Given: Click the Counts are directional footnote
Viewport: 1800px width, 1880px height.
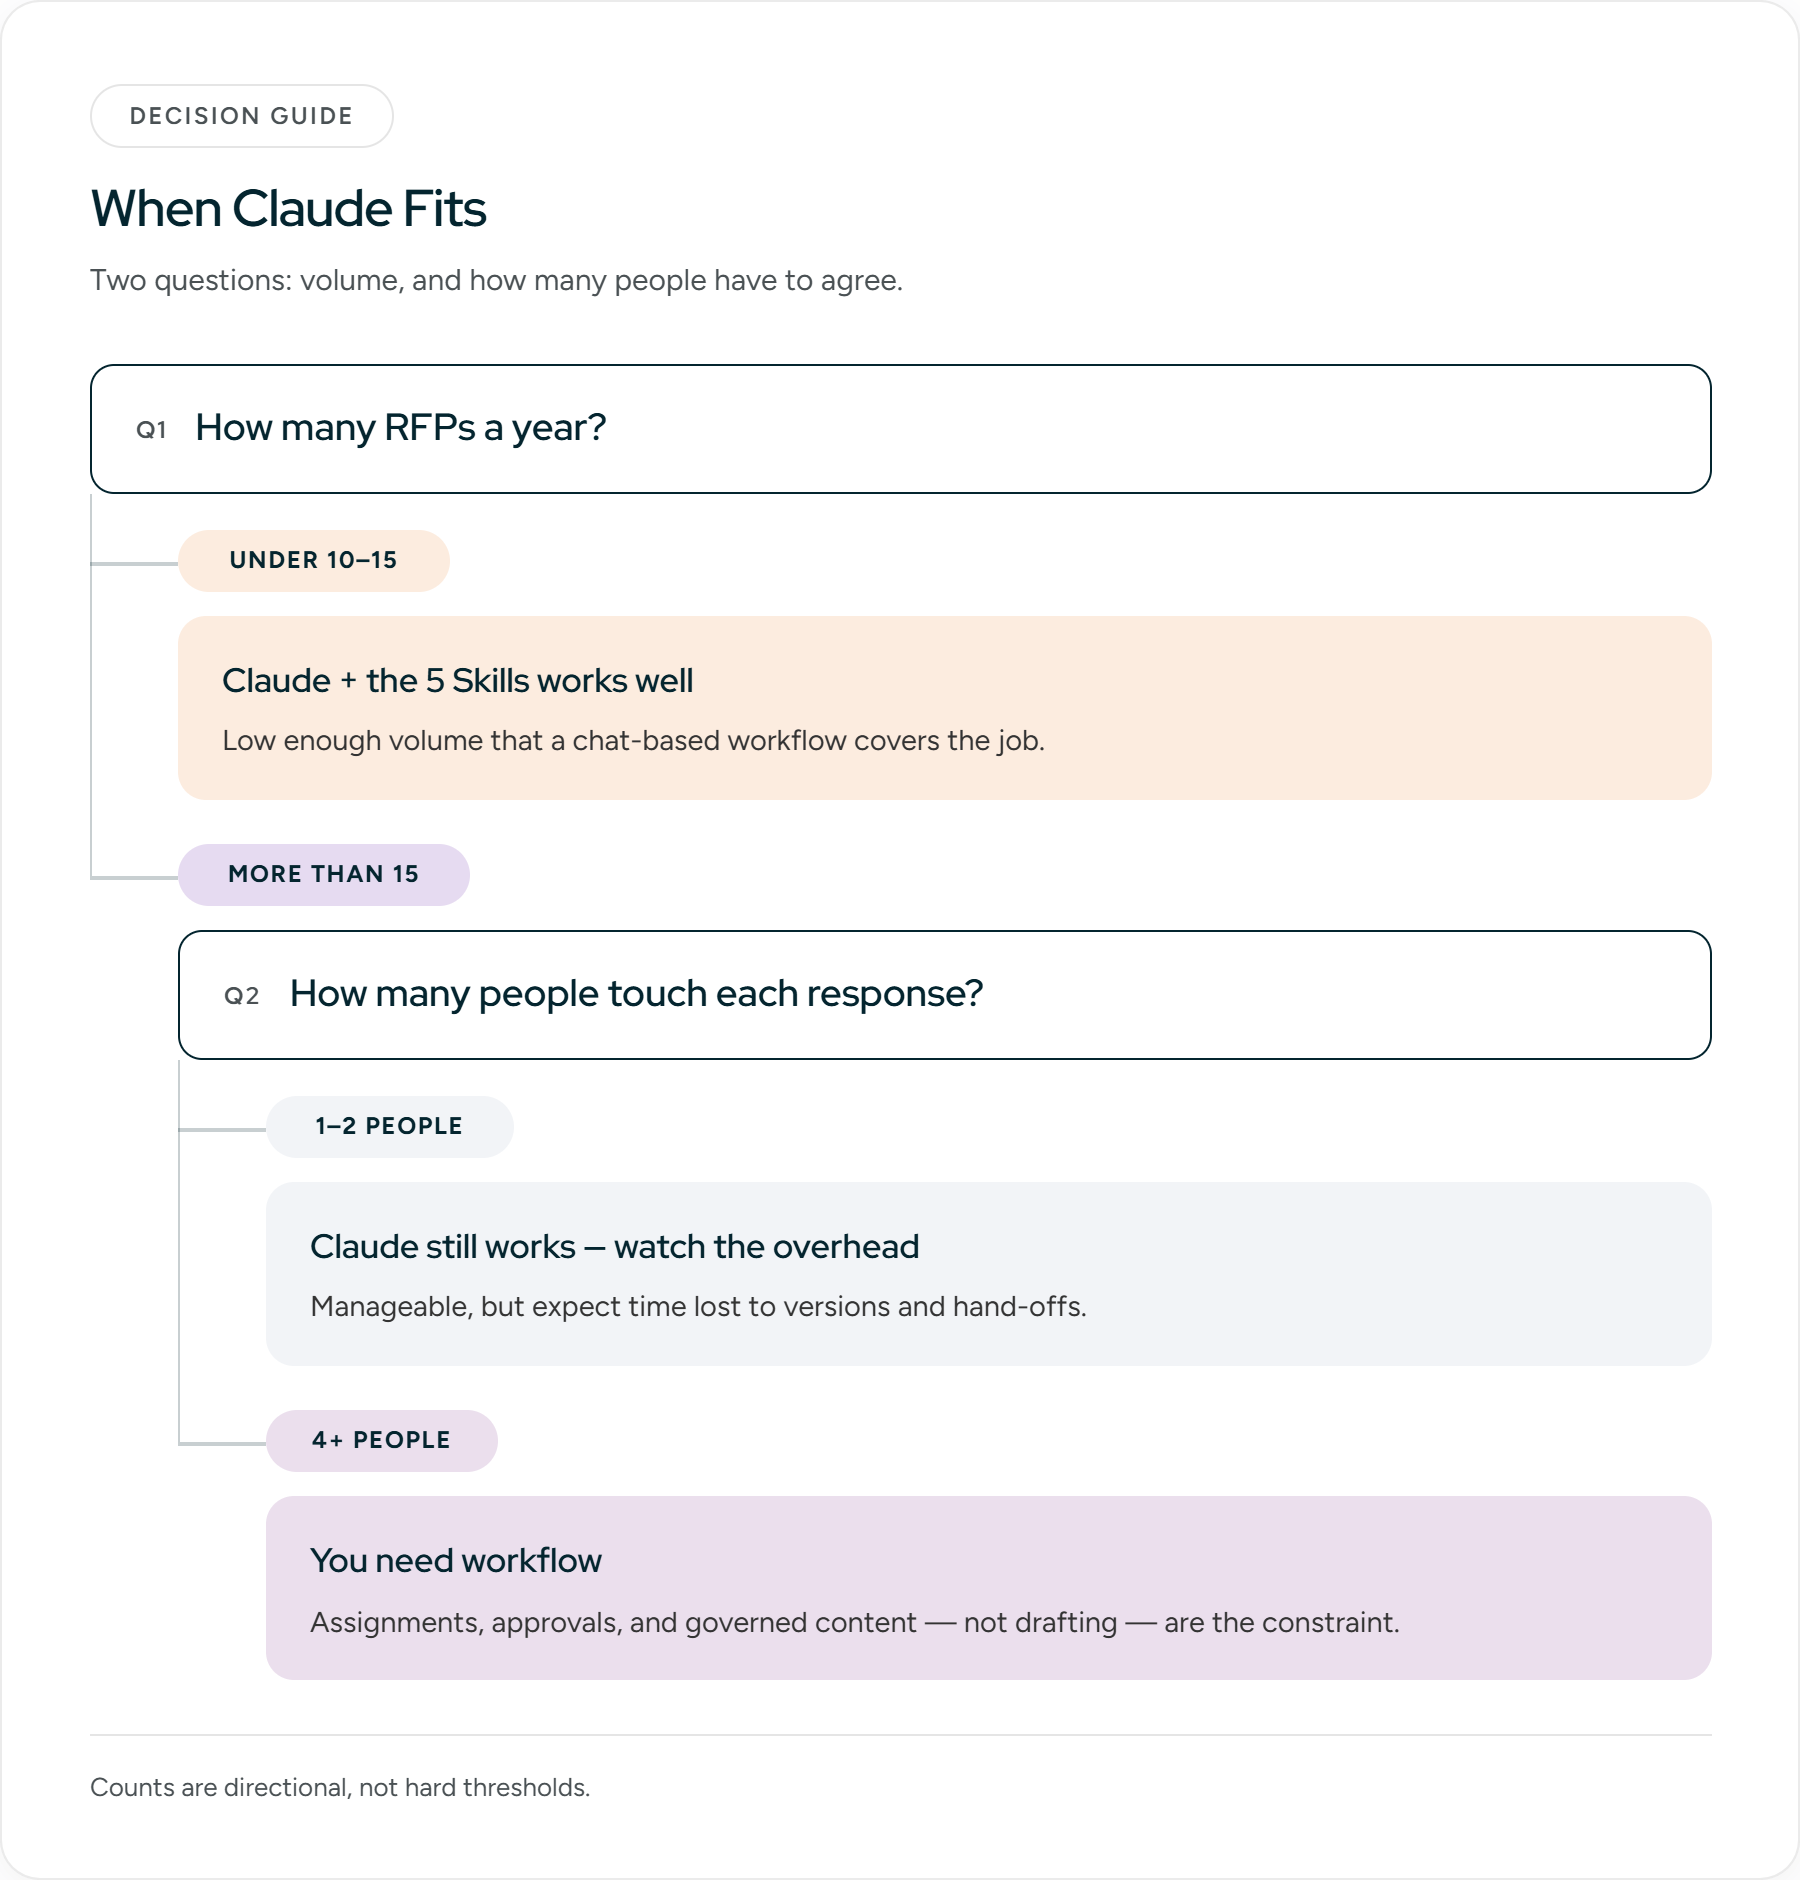Looking at the screenshot, I should click(x=340, y=1787).
